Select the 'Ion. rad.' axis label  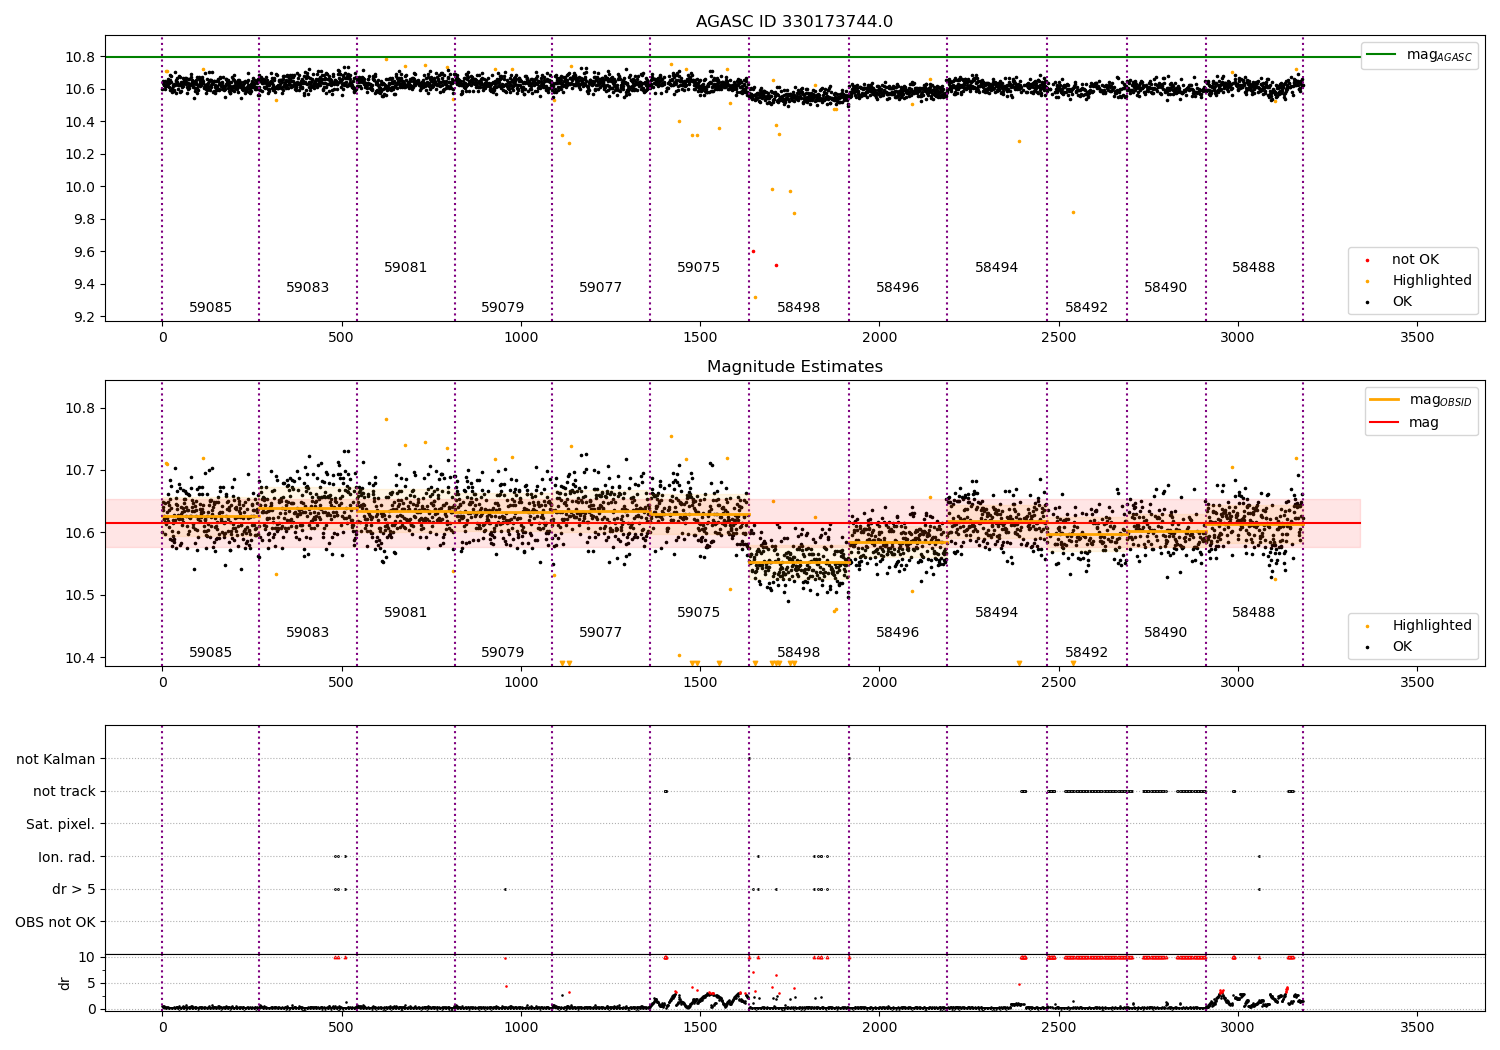[x=67, y=857]
